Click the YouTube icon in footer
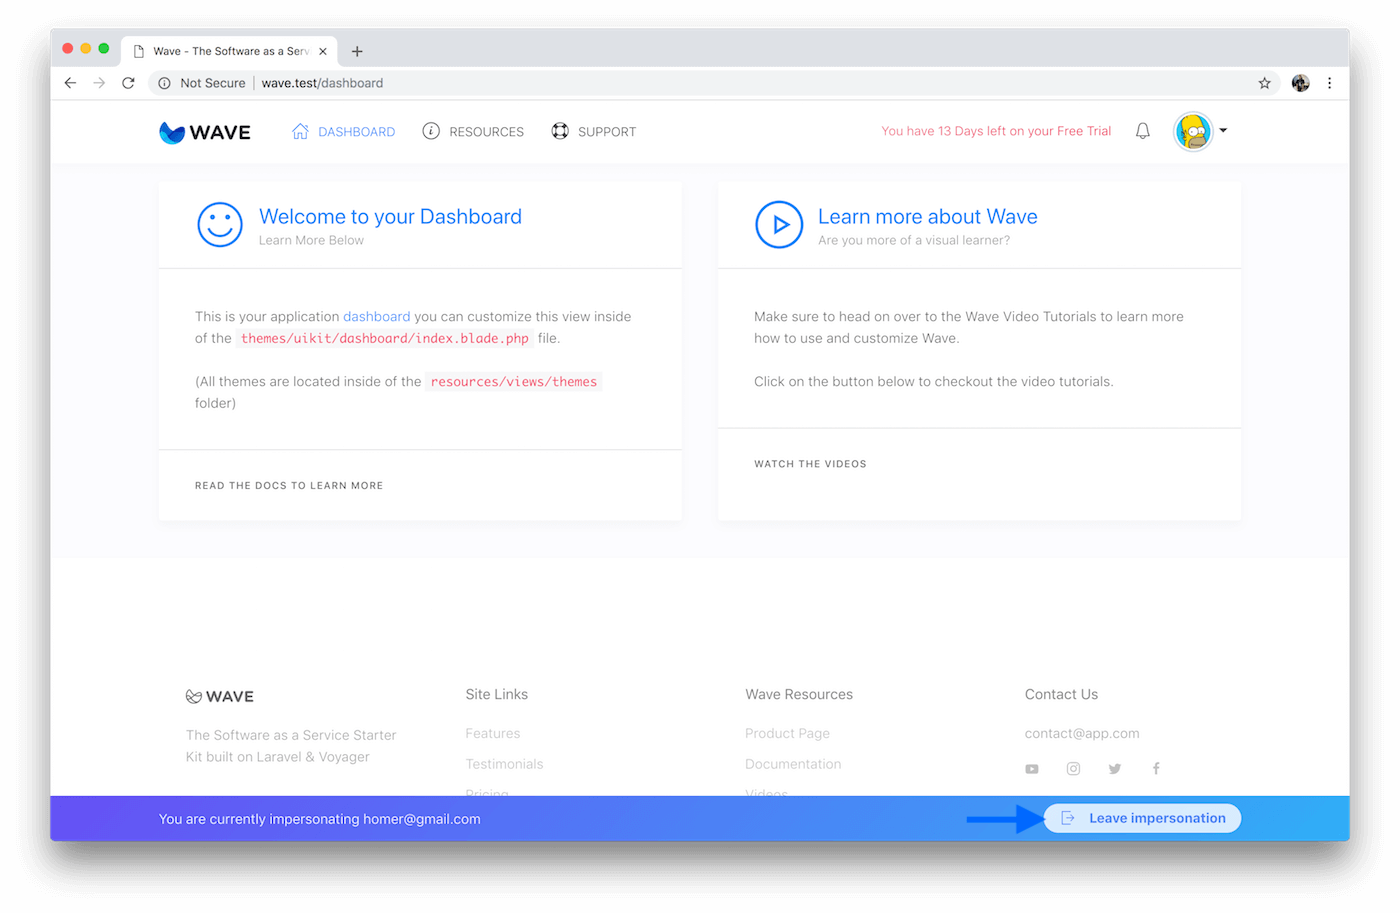 tap(1031, 769)
